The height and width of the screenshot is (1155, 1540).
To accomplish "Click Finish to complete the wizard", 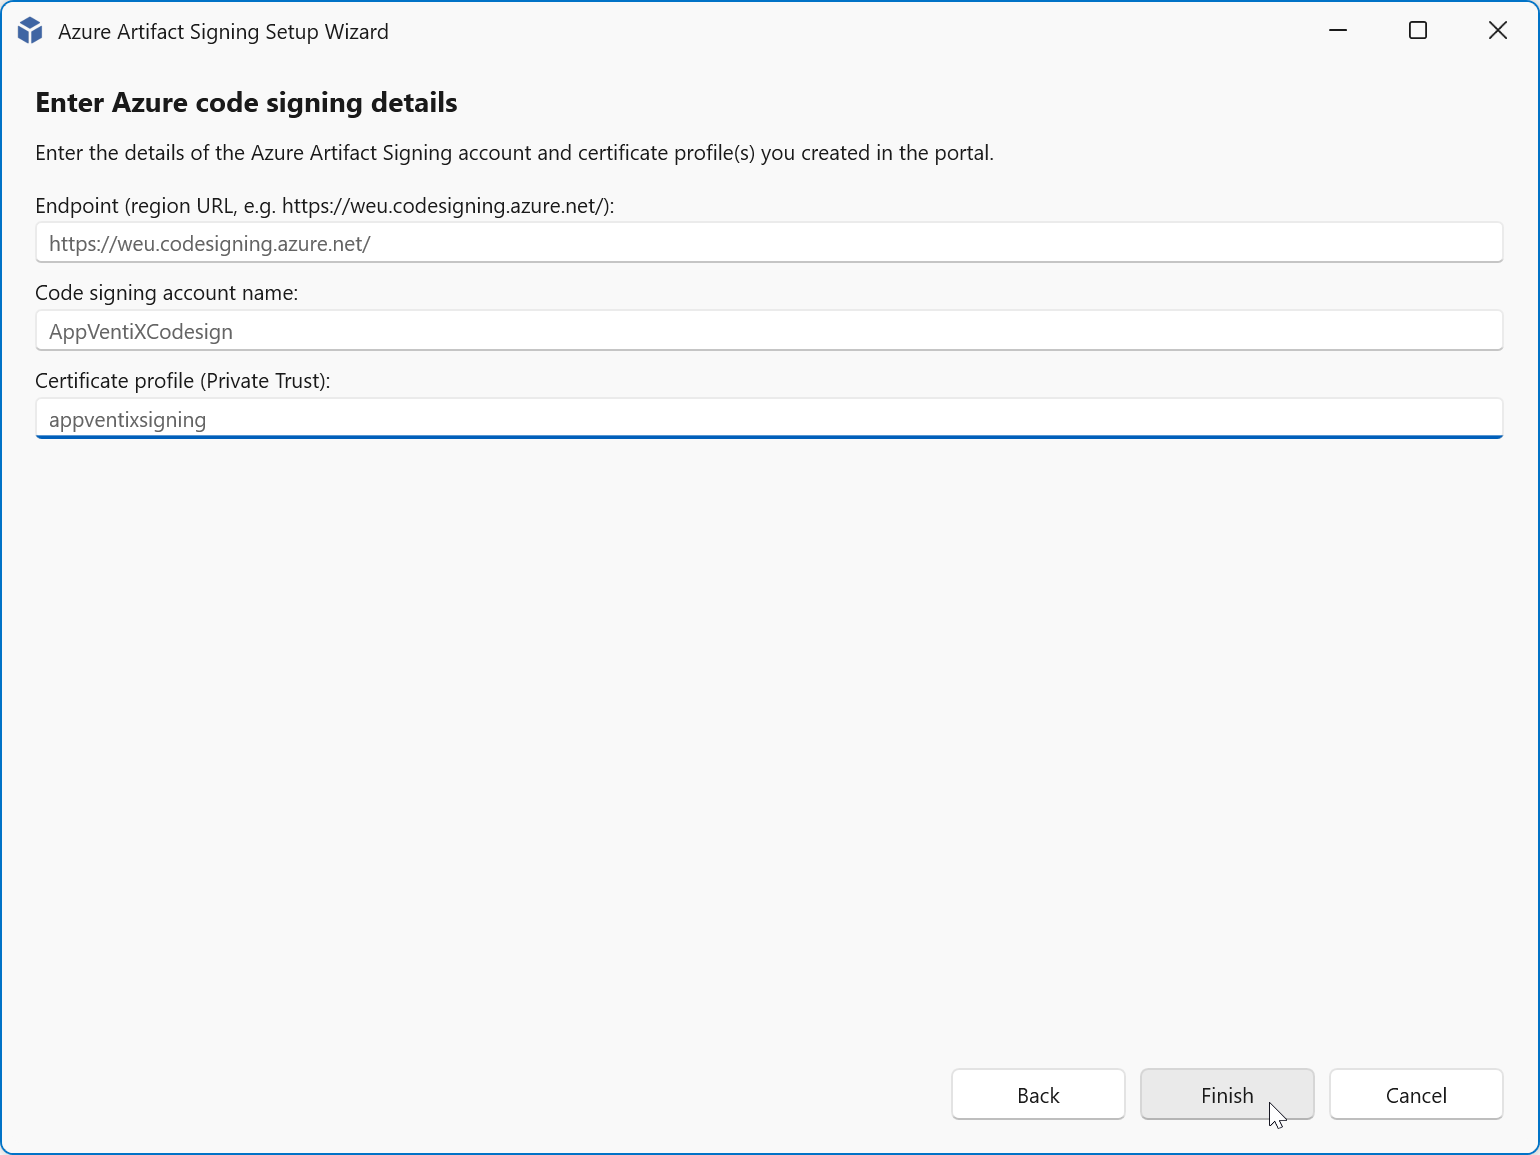I will [x=1227, y=1095].
